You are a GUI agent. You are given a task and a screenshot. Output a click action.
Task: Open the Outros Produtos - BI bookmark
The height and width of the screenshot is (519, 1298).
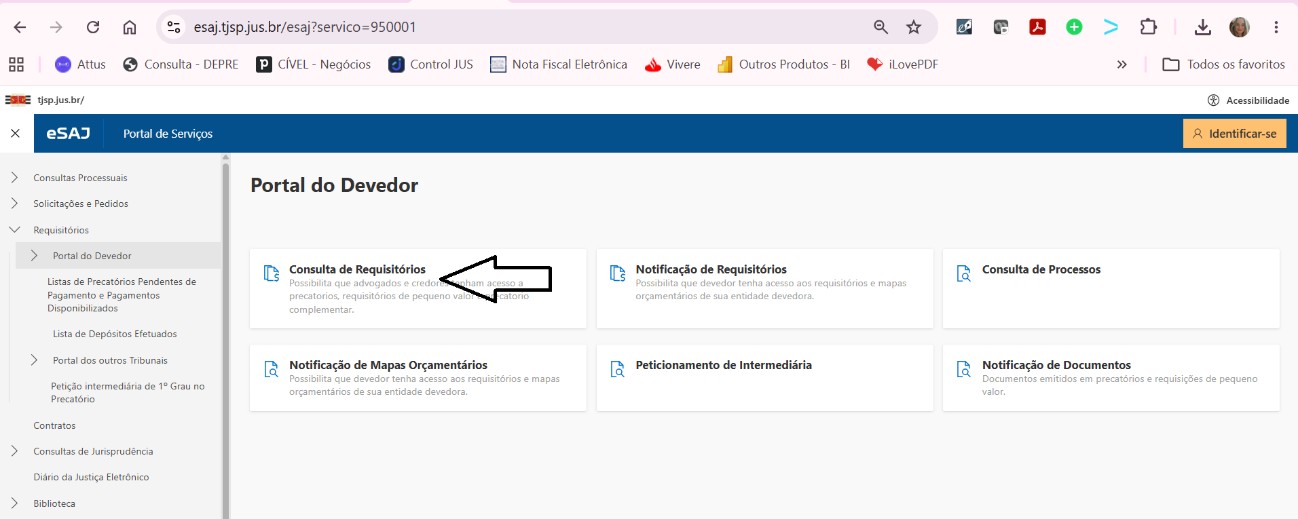click(783, 64)
